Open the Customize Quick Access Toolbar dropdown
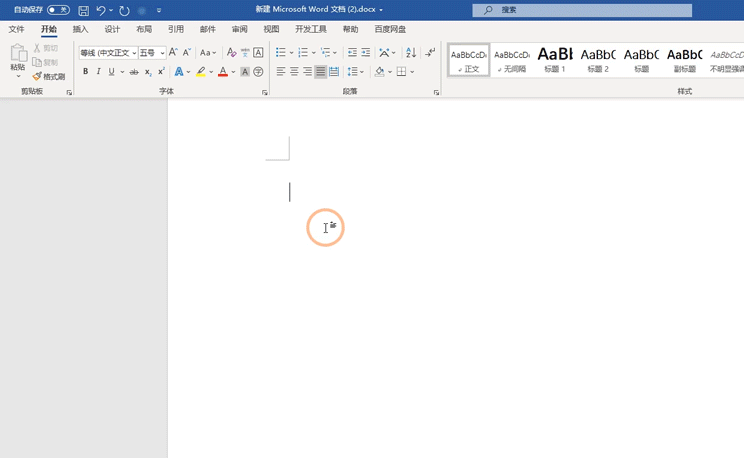744x458 pixels. [159, 10]
